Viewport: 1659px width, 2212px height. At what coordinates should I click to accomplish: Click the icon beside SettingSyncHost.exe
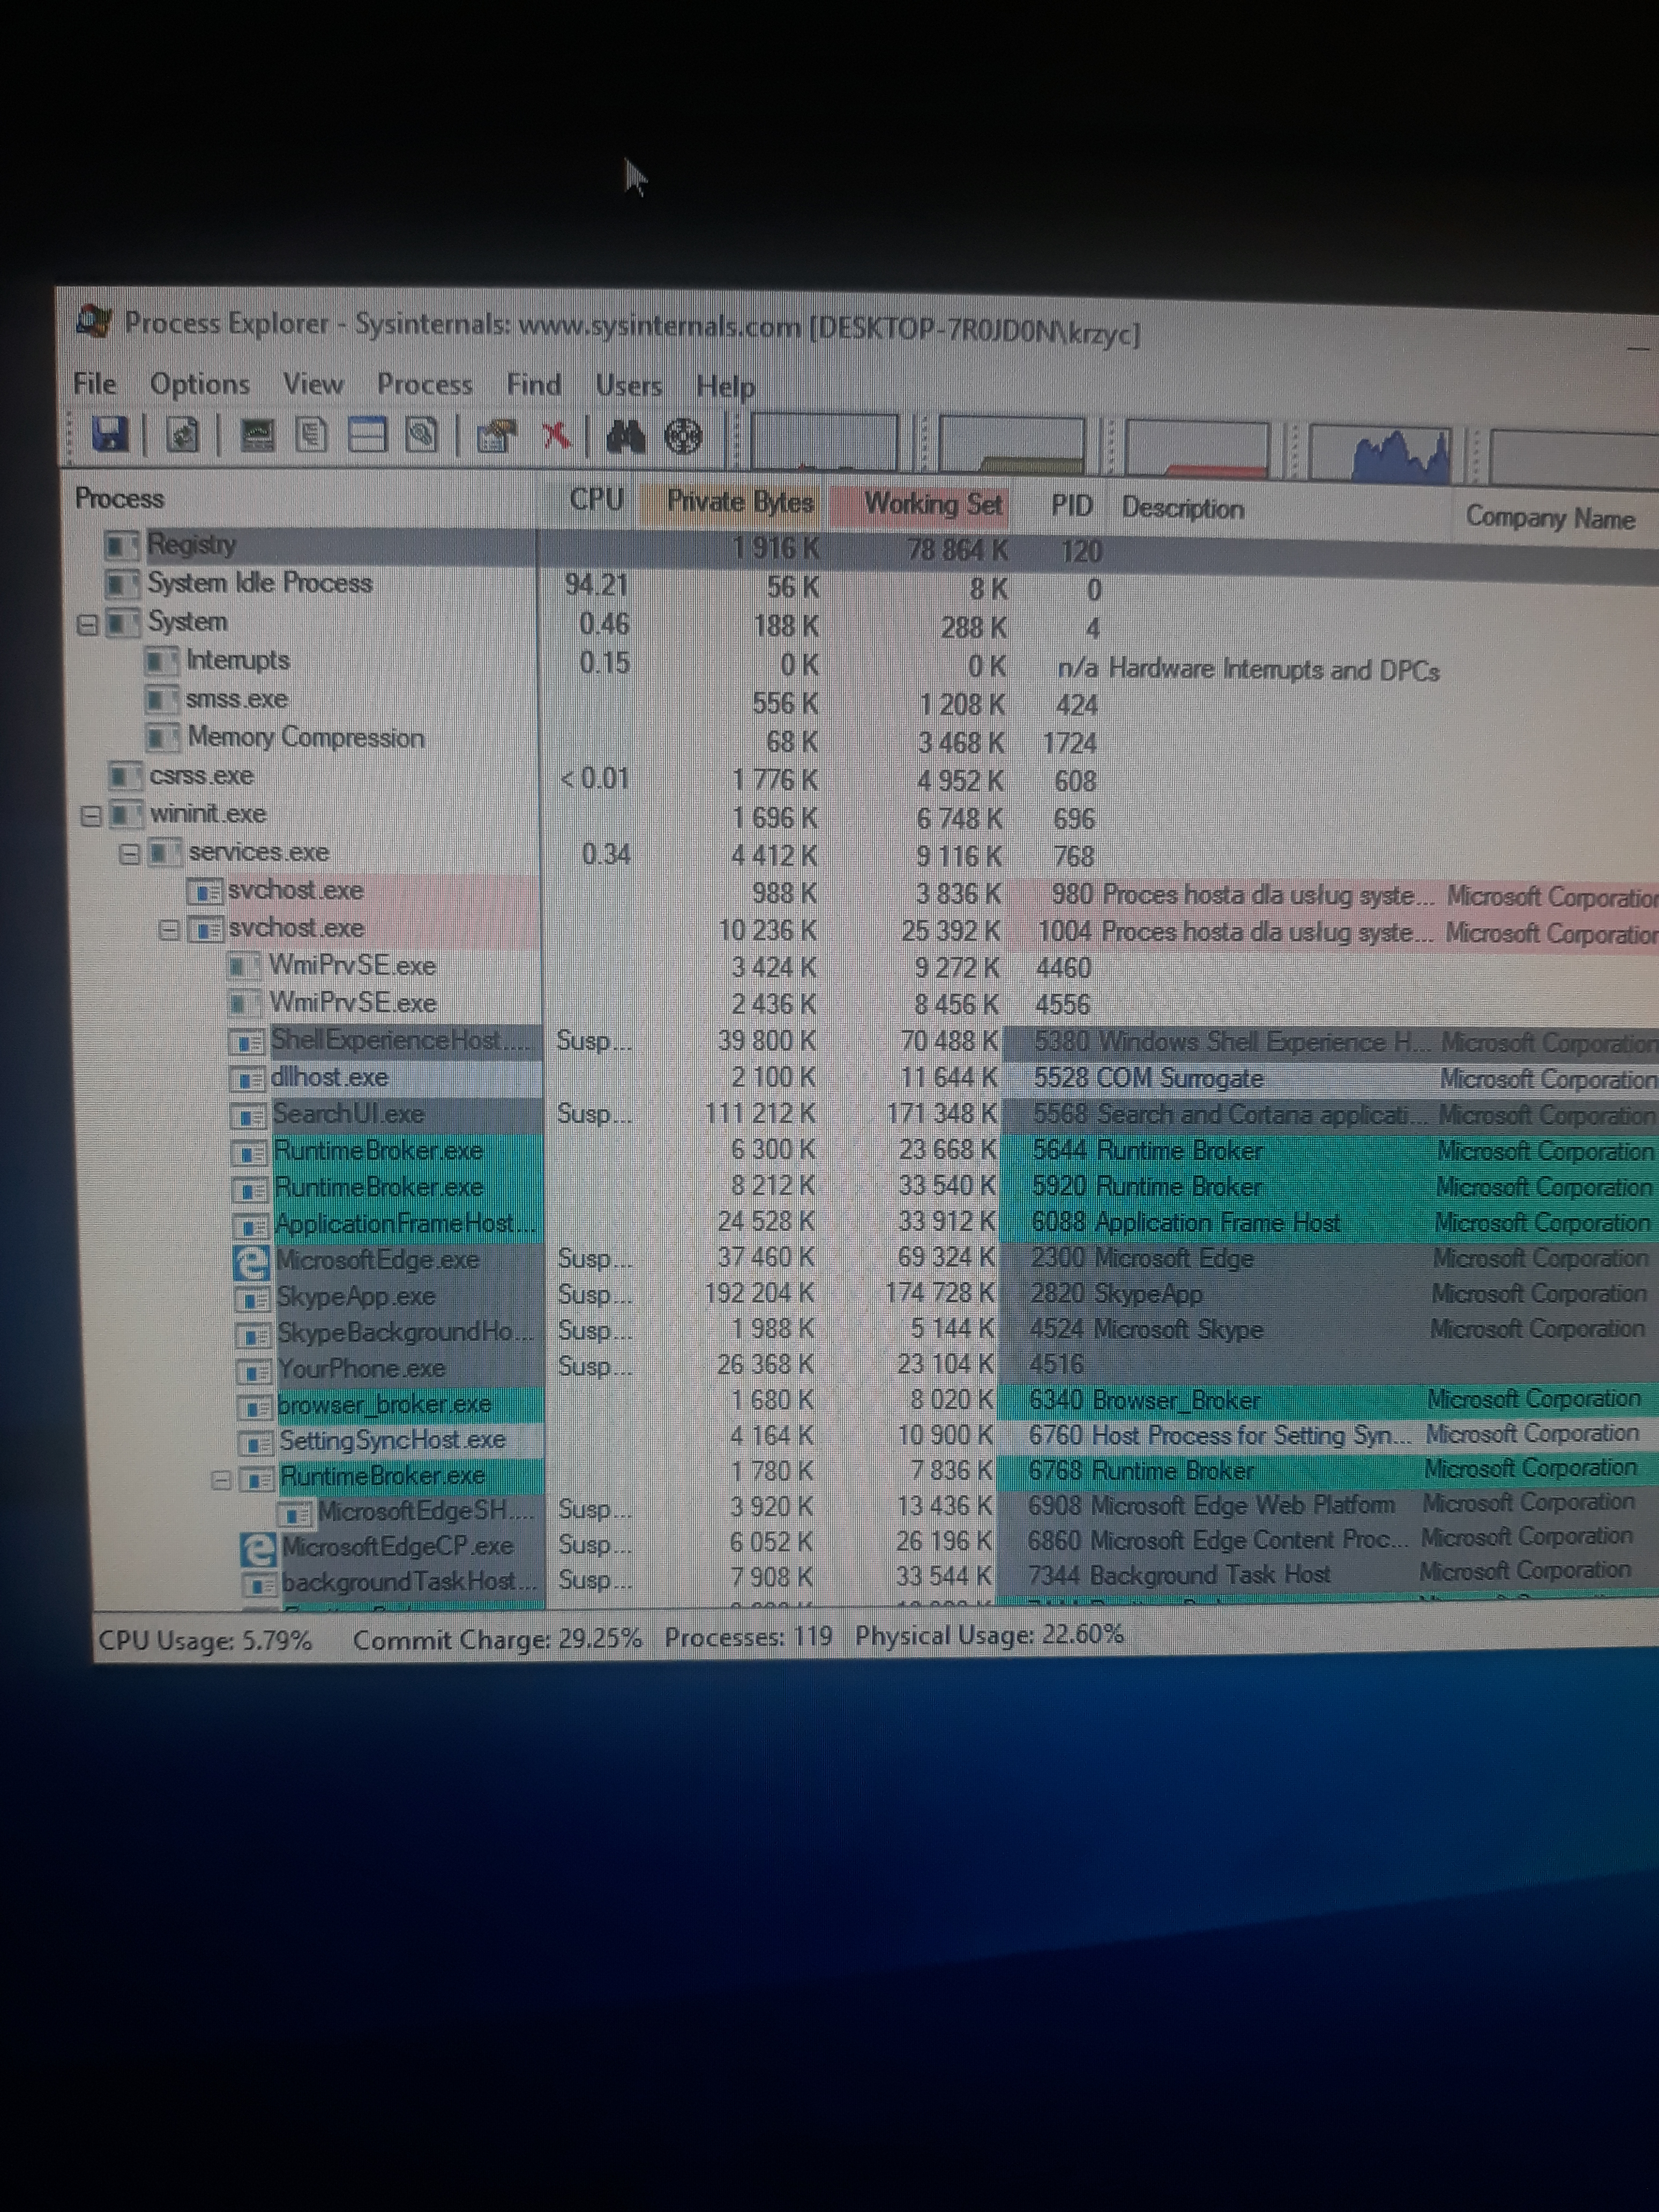(x=257, y=1443)
